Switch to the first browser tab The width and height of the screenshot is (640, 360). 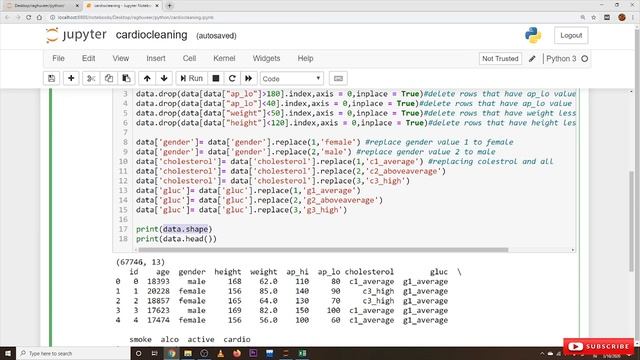[x=42, y=6]
